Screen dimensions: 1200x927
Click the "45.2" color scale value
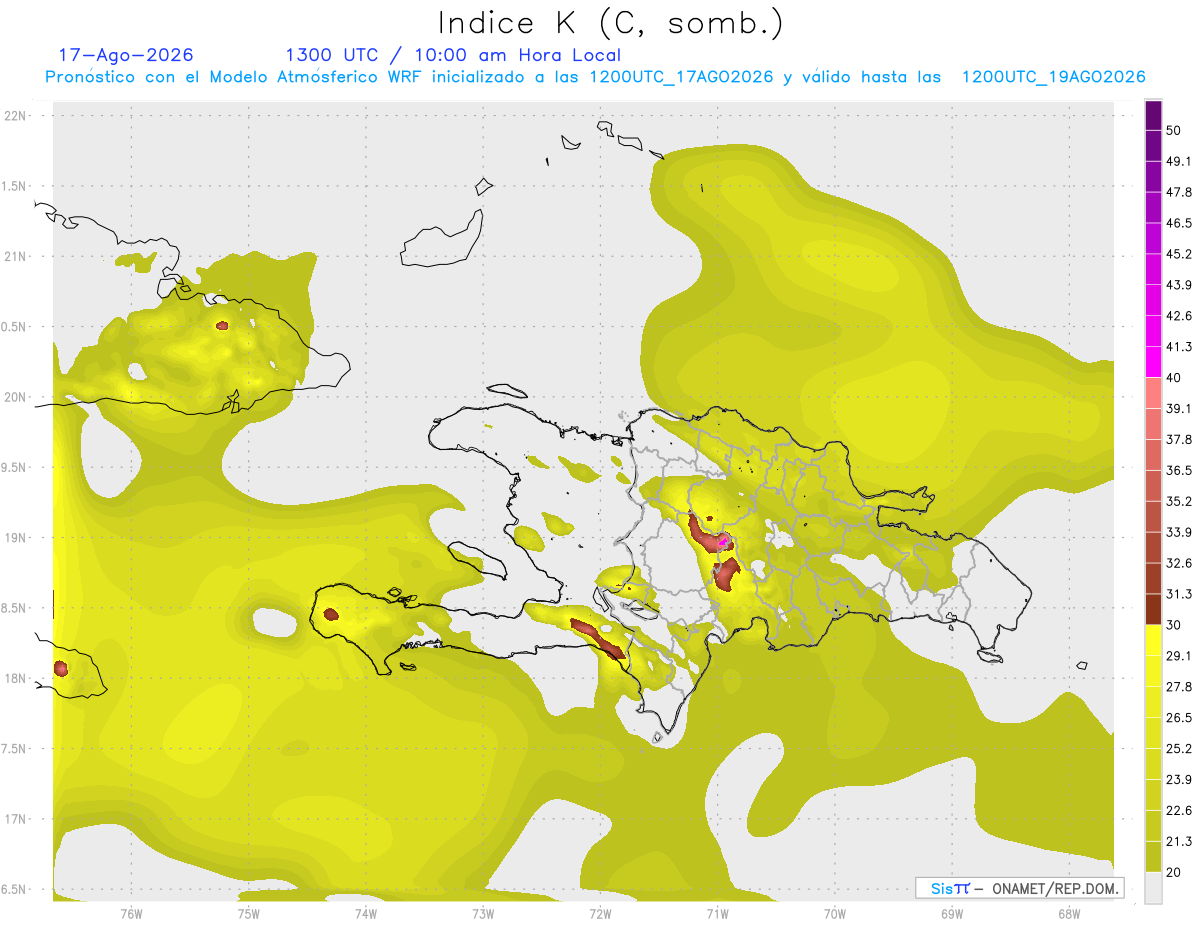point(1179,254)
